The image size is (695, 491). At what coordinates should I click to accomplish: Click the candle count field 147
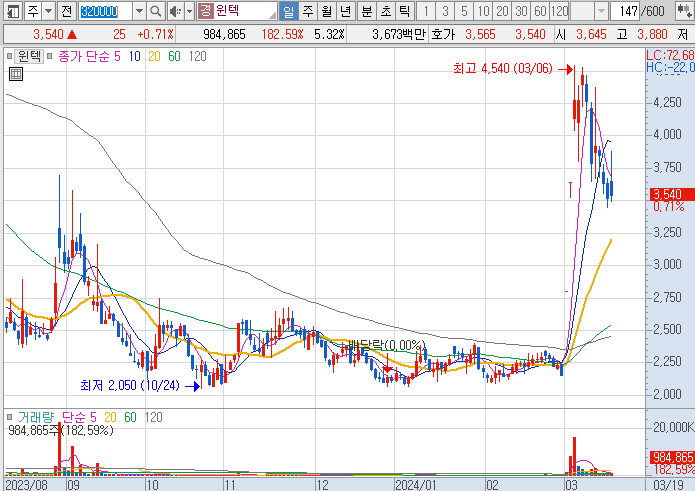pos(625,11)
